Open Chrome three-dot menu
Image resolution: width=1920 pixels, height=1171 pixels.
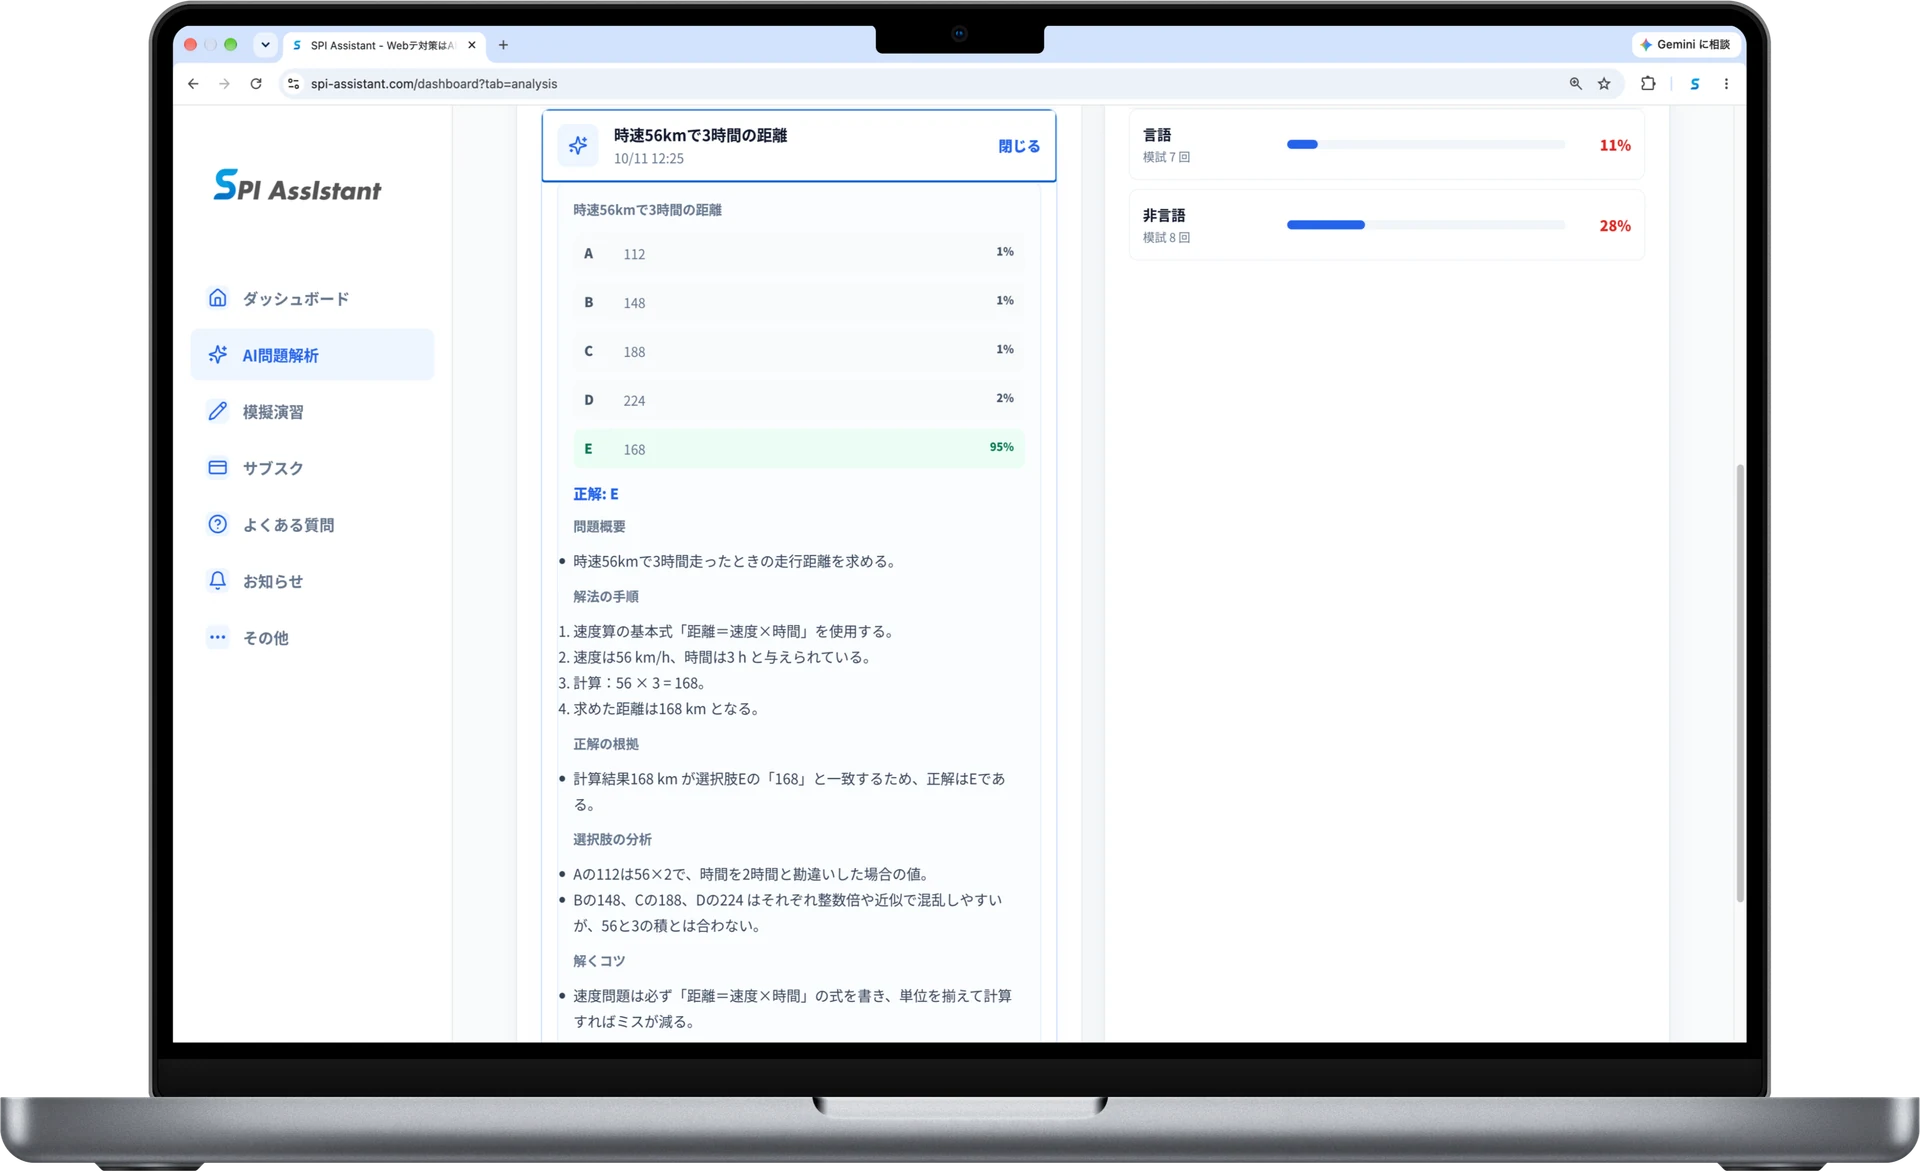(1726, 84)
